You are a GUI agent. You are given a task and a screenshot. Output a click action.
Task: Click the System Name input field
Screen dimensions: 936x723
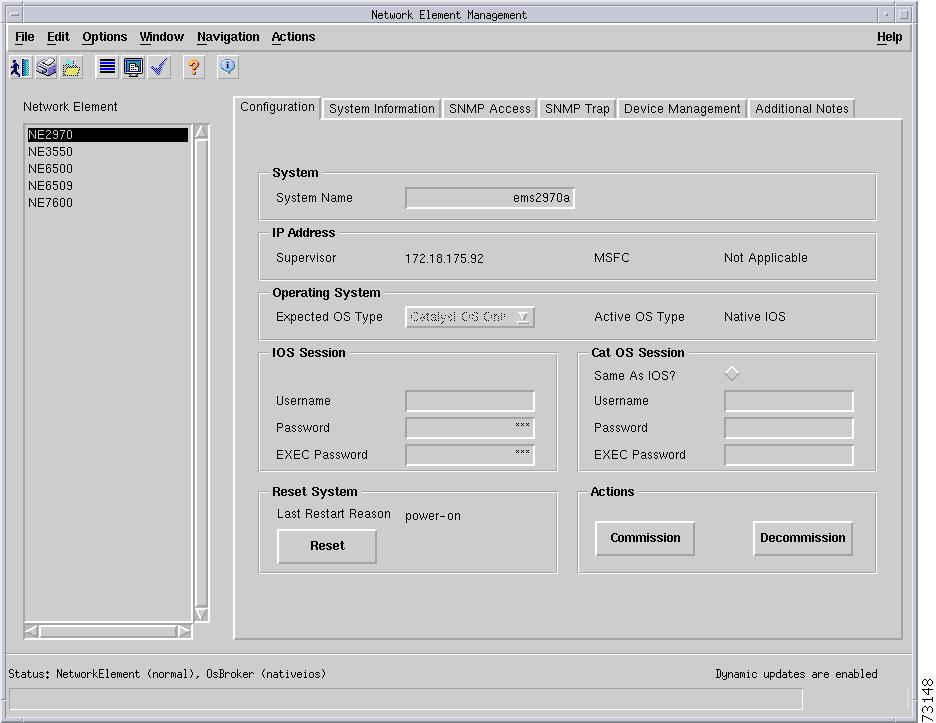489,198
